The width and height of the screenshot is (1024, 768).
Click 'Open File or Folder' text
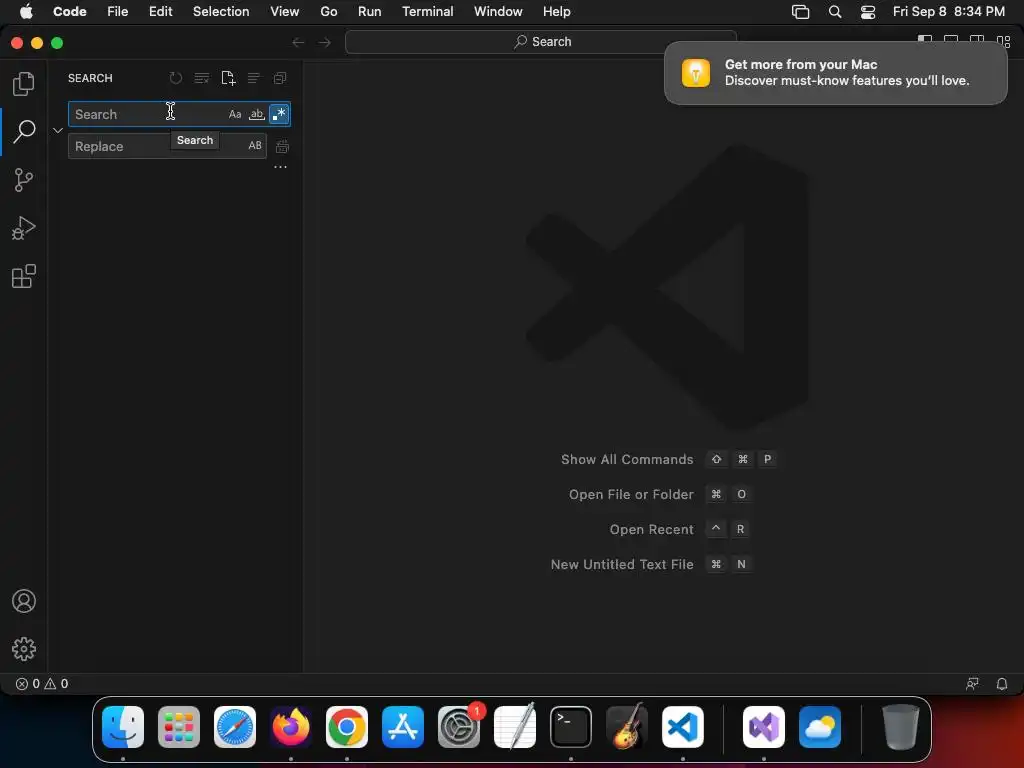point(631,494)
